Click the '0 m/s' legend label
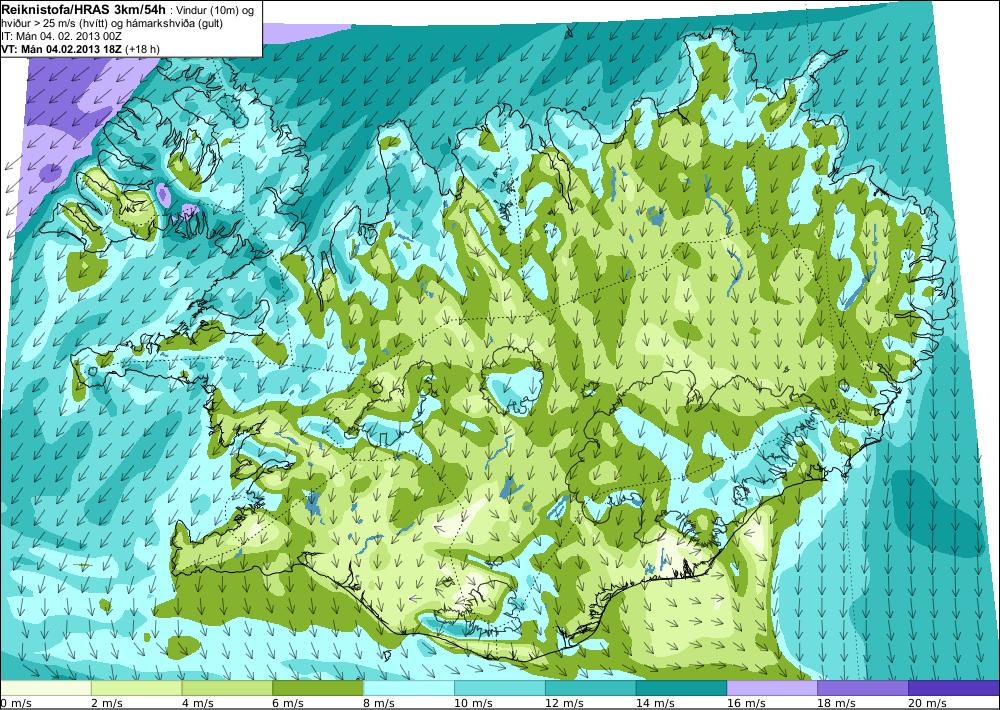 [x=15, y=703]
